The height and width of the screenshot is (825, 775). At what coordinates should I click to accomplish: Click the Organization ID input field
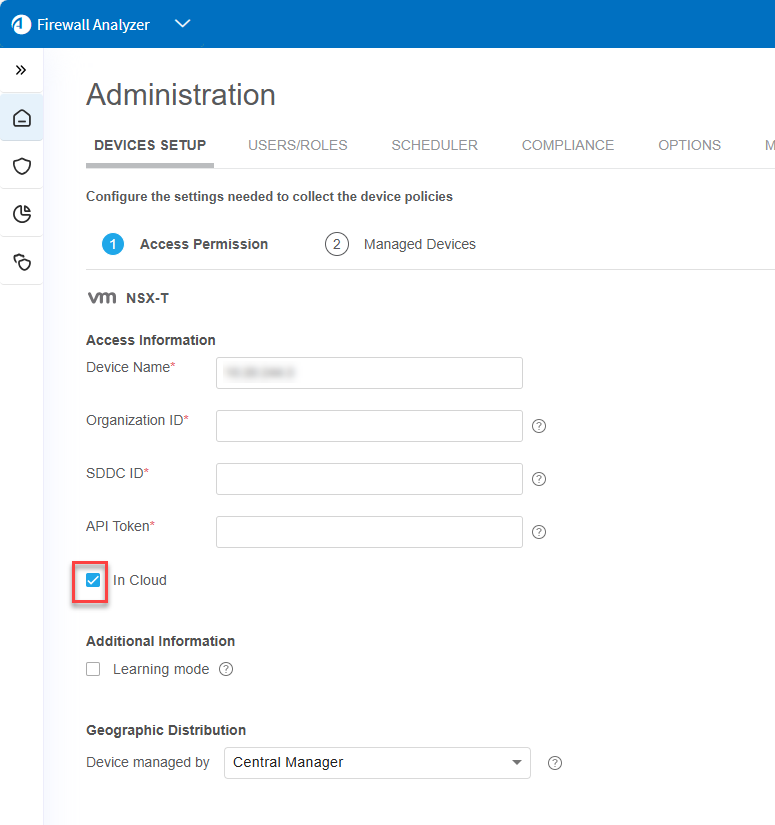tap(369, 426)
